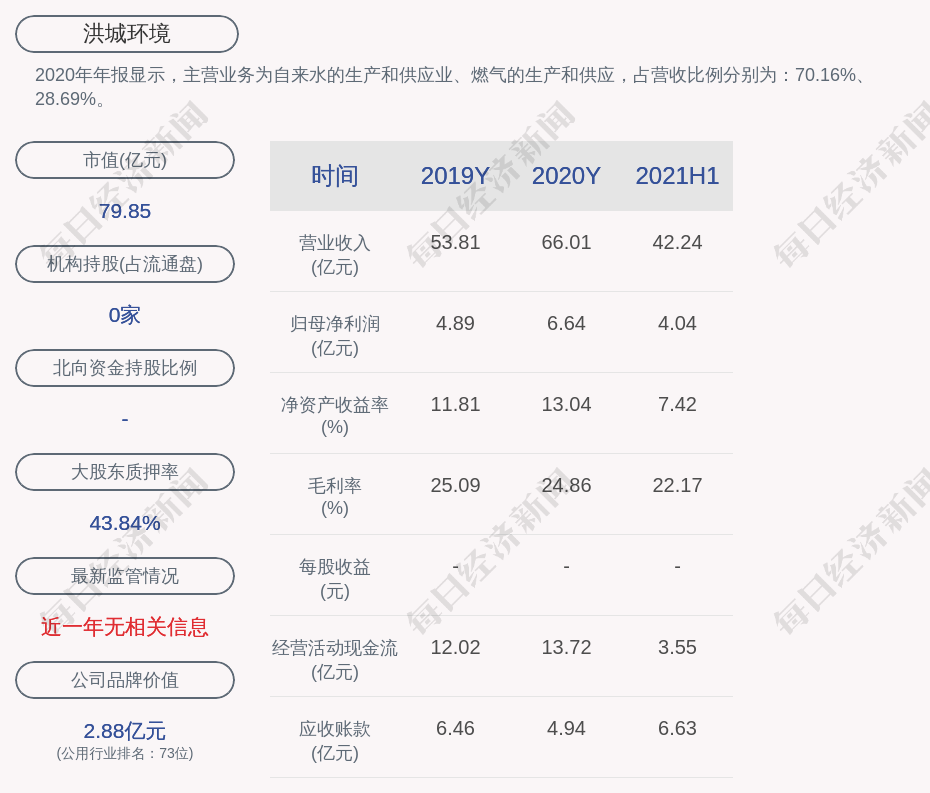Click the operating cash flow value 12.02

455,647
